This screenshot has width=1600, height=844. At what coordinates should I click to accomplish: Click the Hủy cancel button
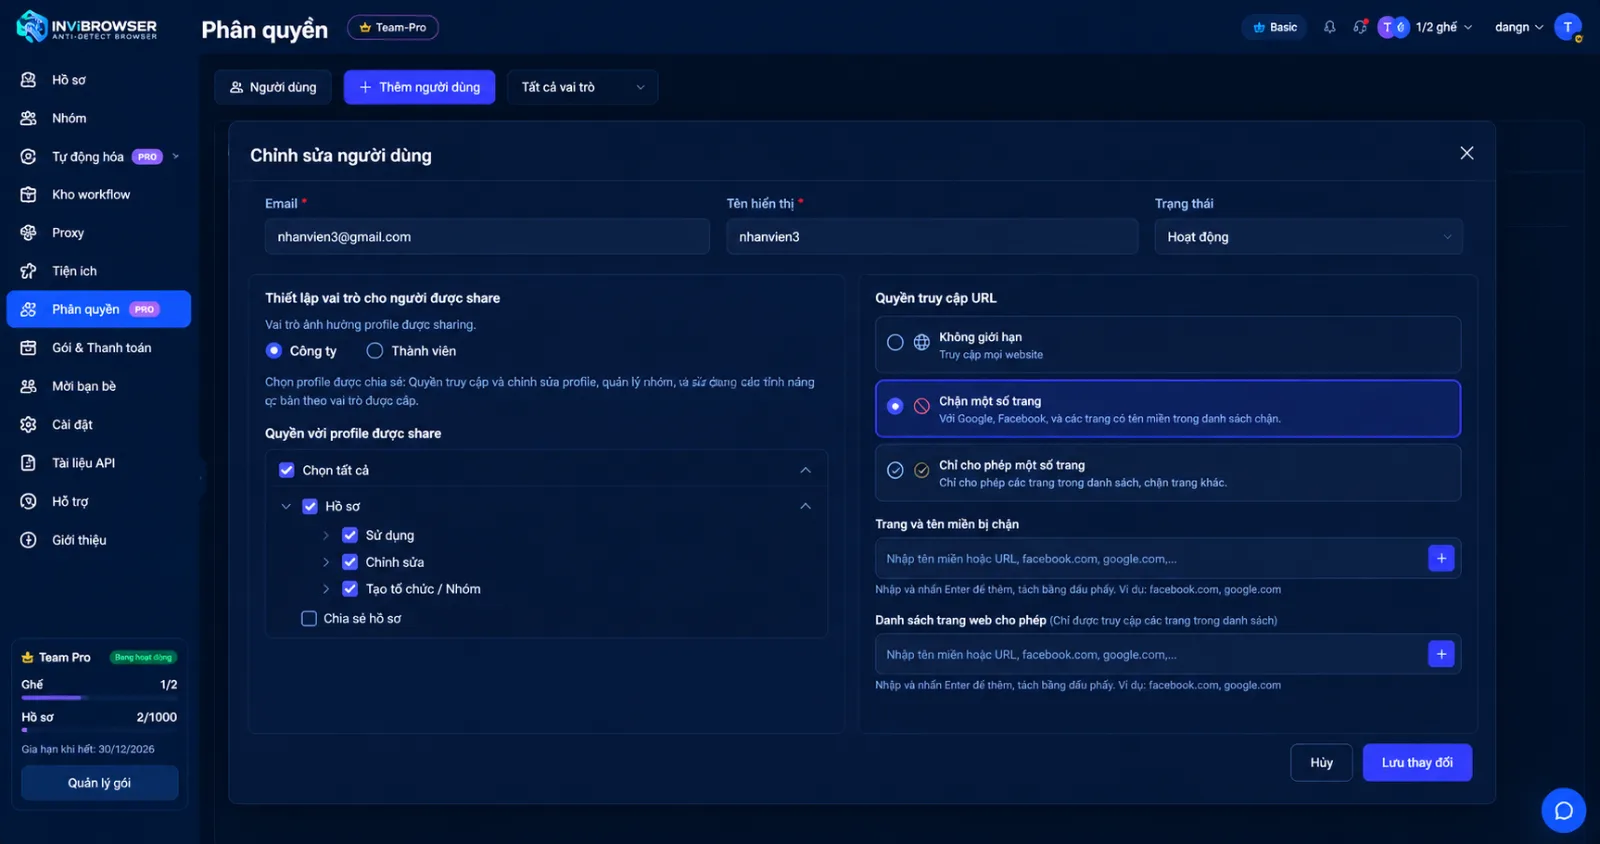(x=1322, y=762)
